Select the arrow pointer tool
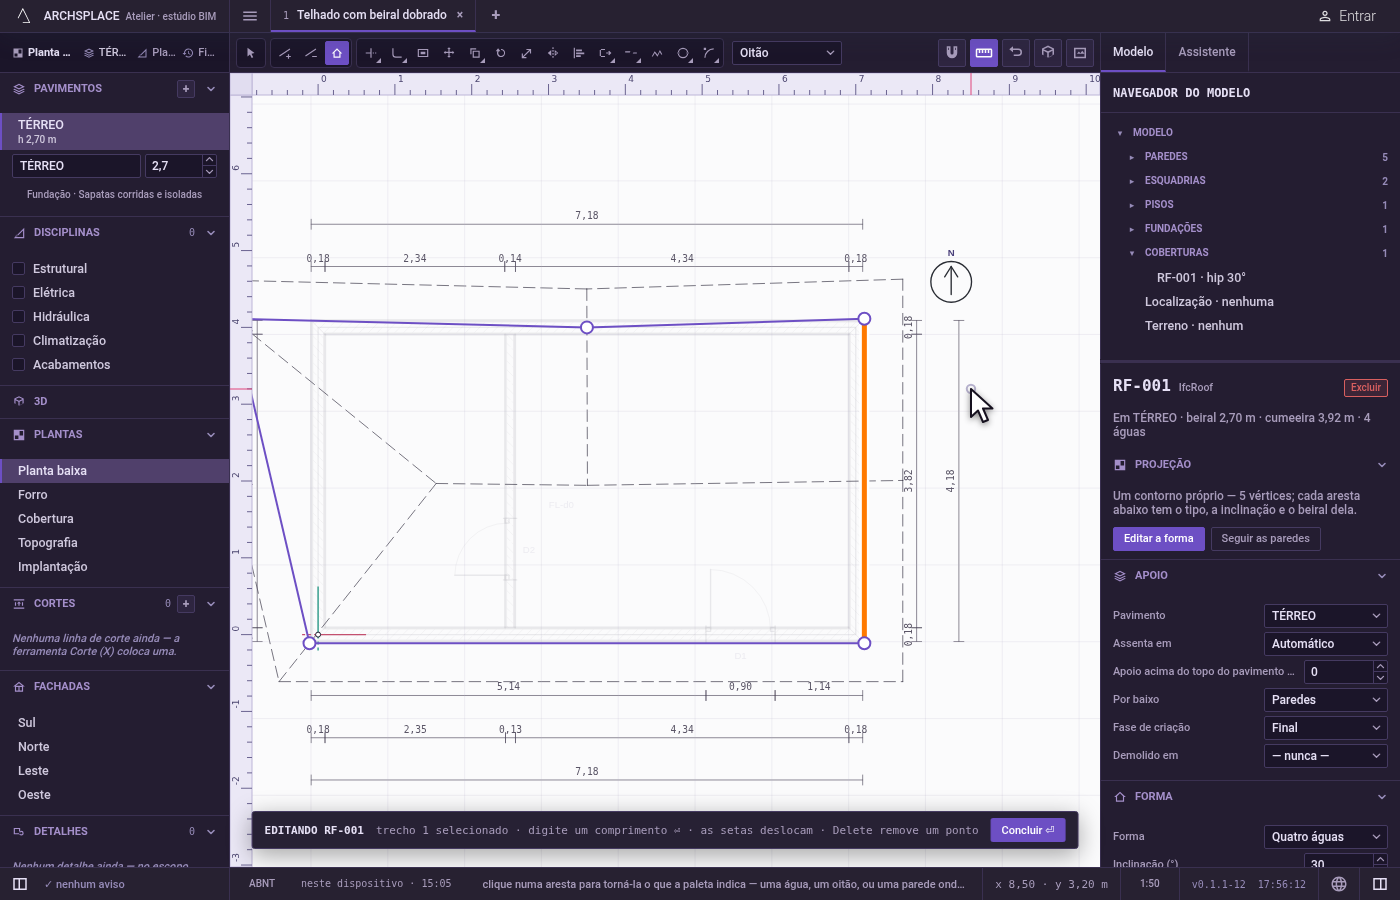Viewport: 1400px width, 900px height. (x=251, y=53)
